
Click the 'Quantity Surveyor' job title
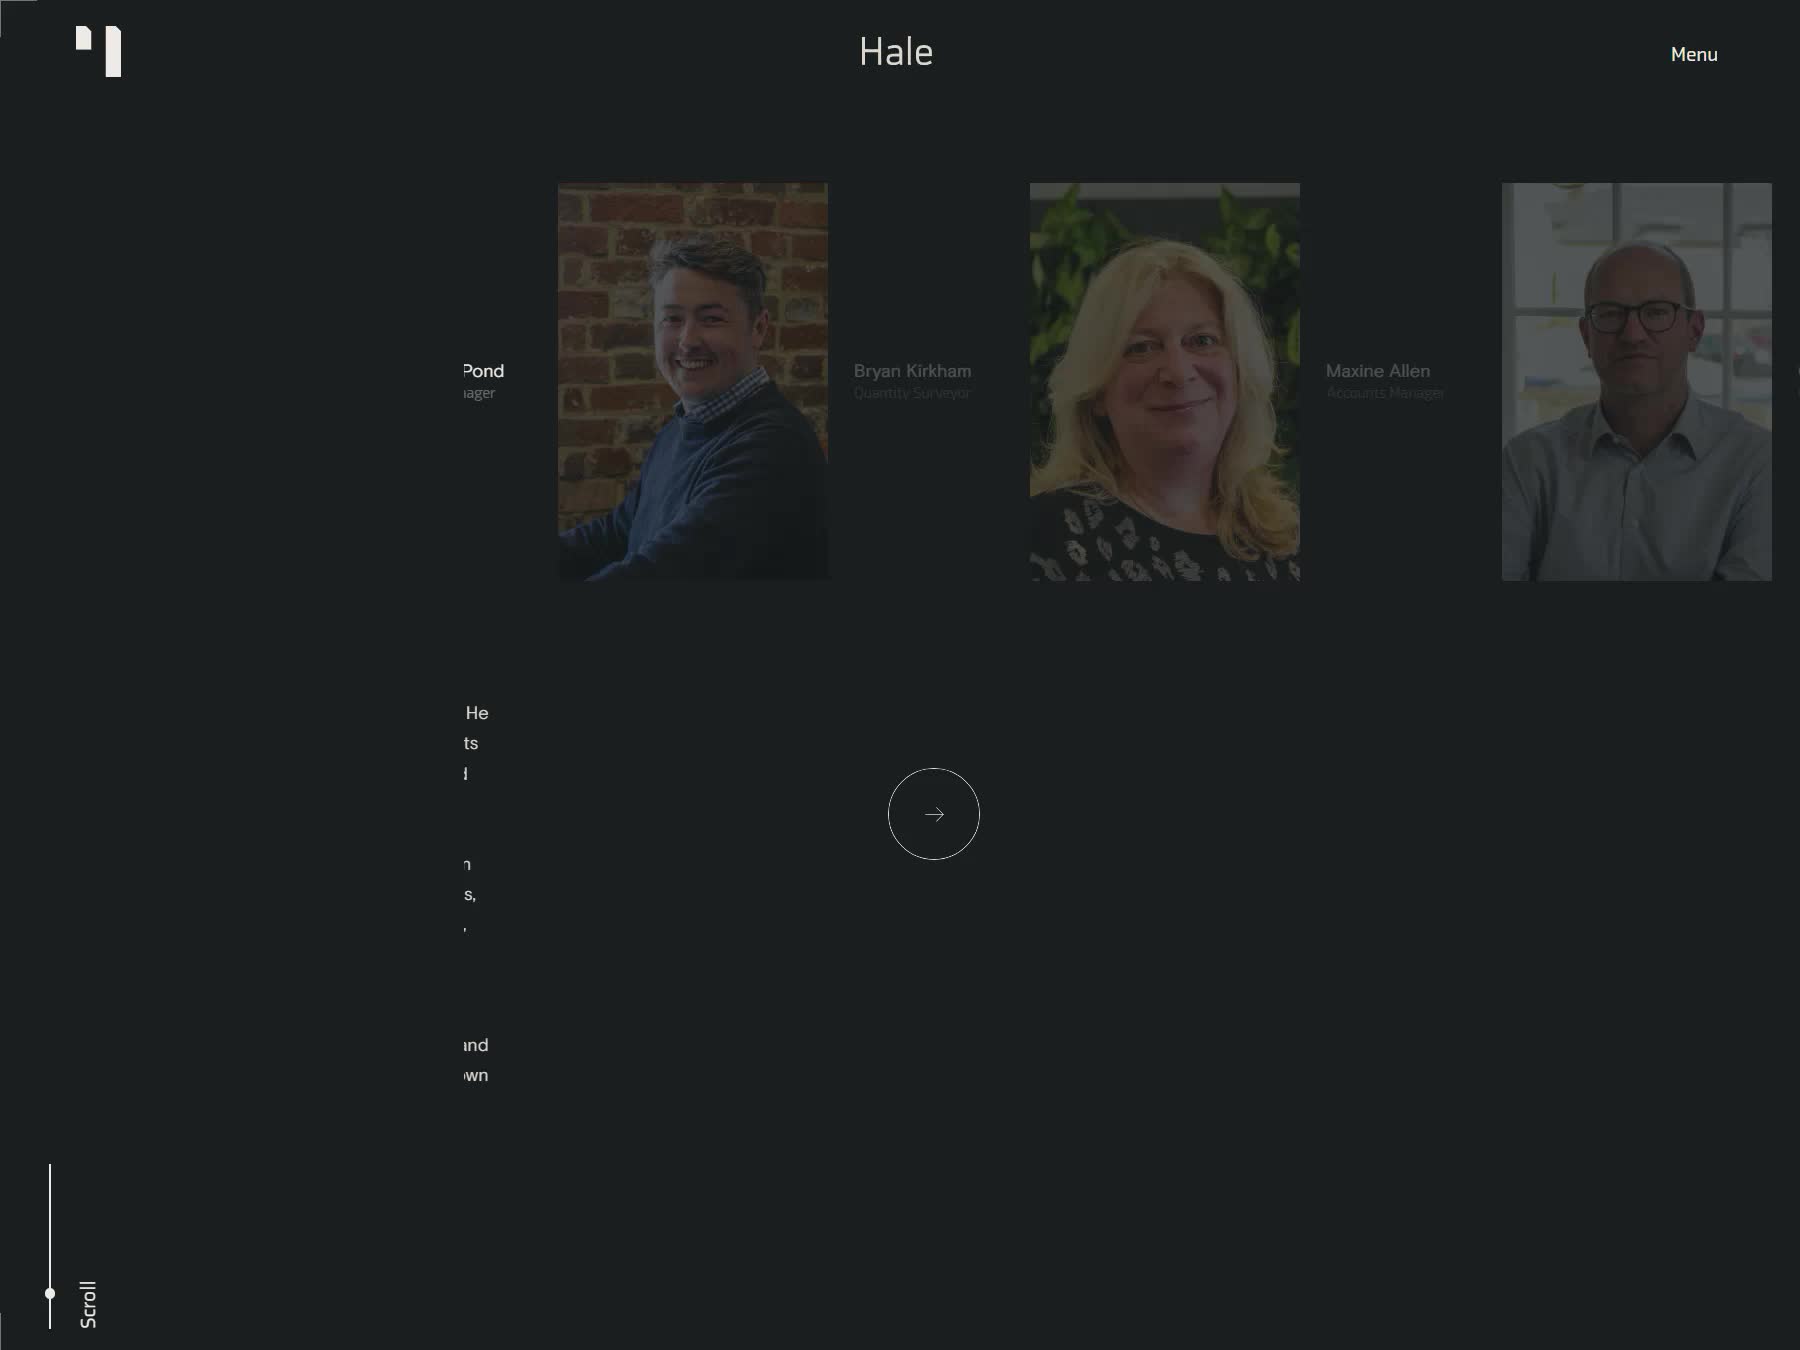[x=912, y=392]
